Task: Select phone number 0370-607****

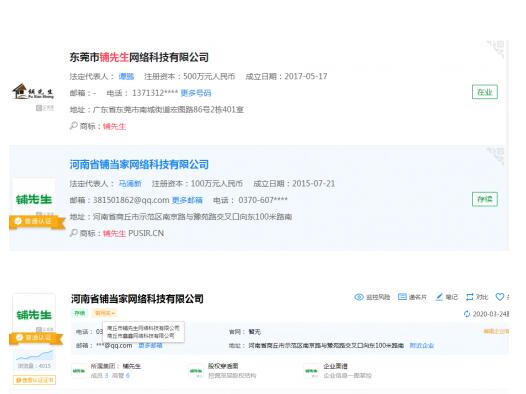Action: point(263,200)
